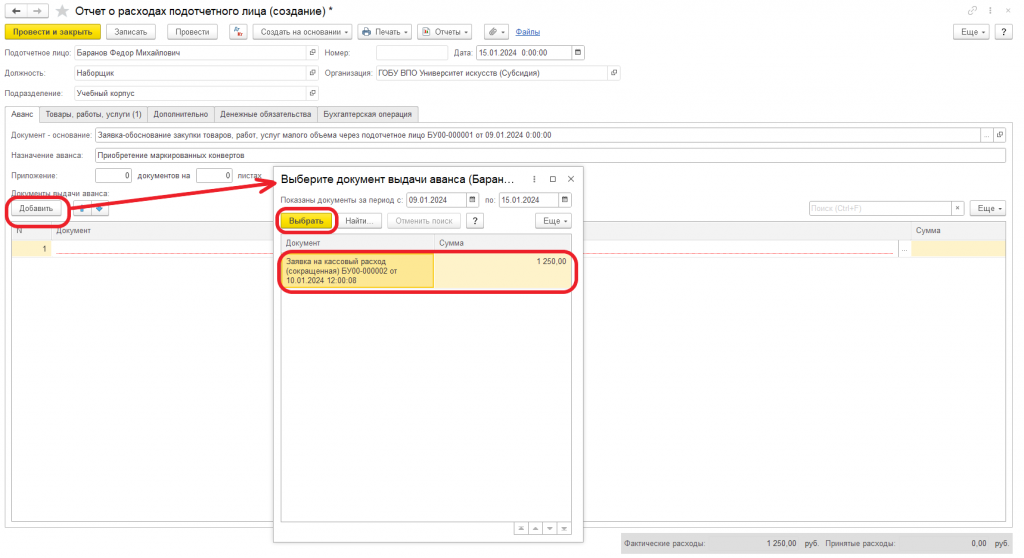This screenshot has height=558, width=1024.
Task: Click ellipsis select button of Документ-основание
Action: (987, 135)
